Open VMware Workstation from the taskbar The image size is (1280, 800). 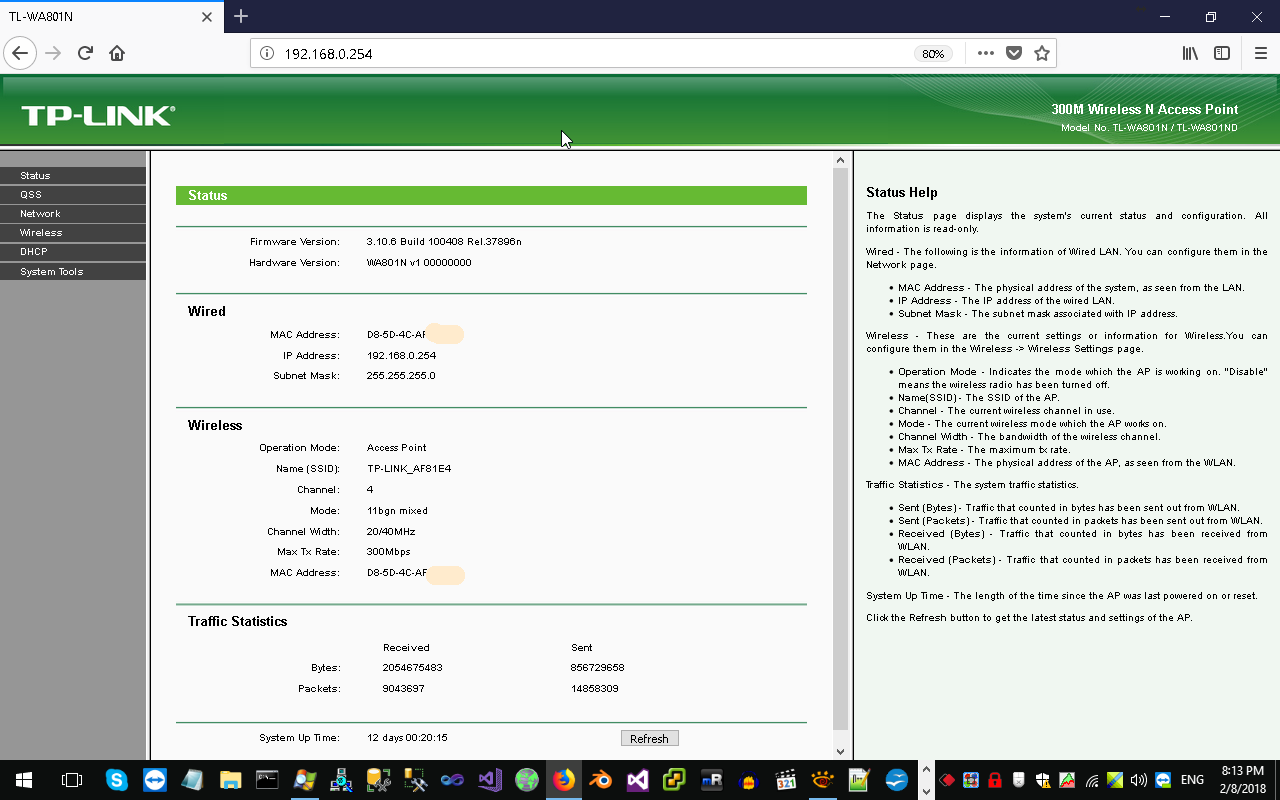tap(674, 779)
